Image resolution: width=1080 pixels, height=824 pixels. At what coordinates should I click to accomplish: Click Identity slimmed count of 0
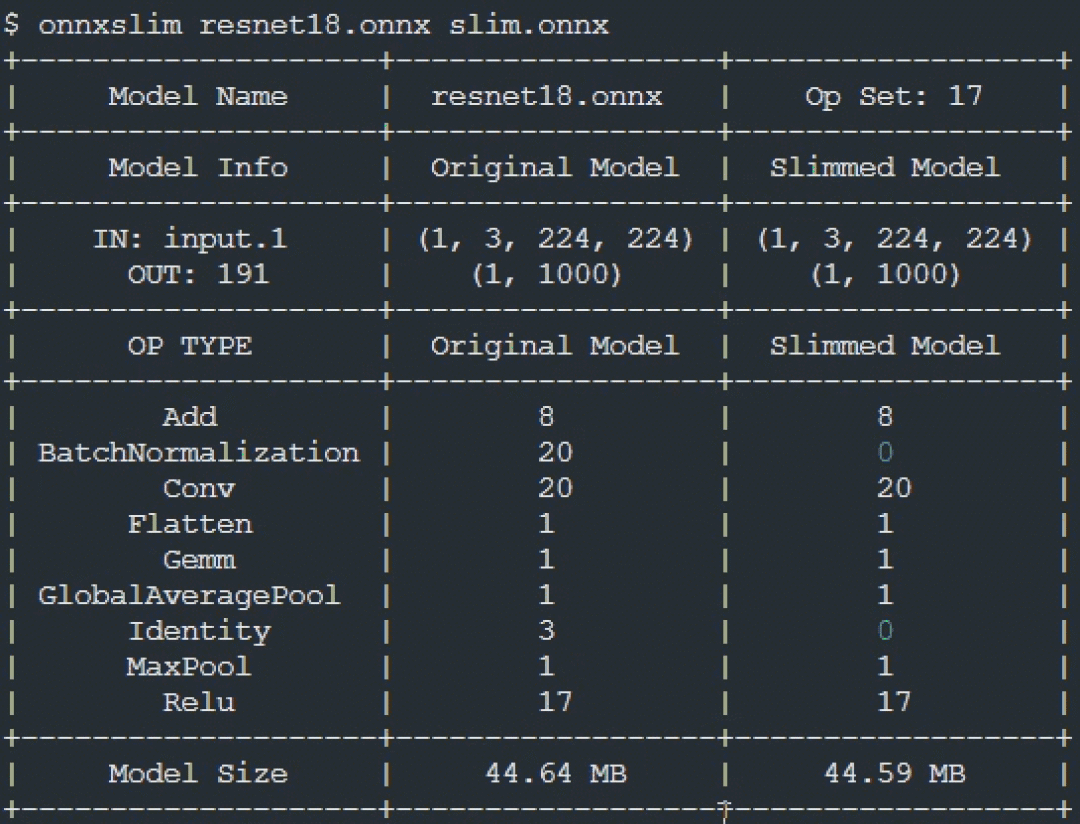tap(885, 630)
